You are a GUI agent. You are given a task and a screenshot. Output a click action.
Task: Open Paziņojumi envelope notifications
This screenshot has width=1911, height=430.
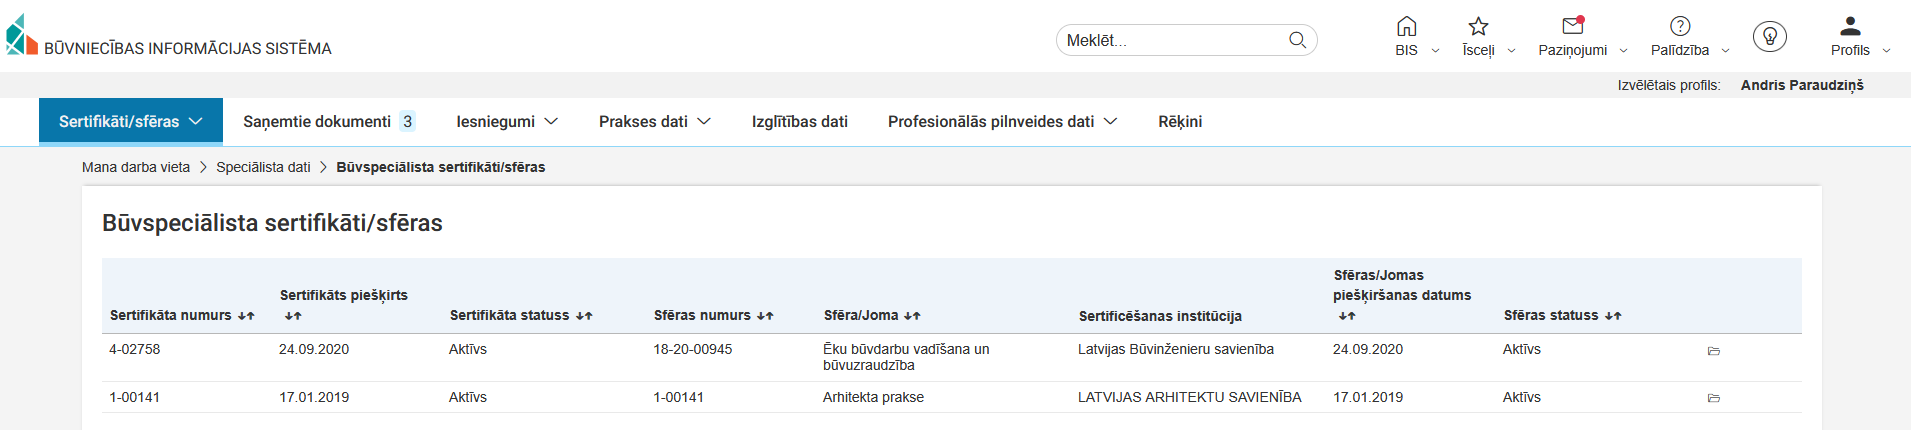[1573, 27]
